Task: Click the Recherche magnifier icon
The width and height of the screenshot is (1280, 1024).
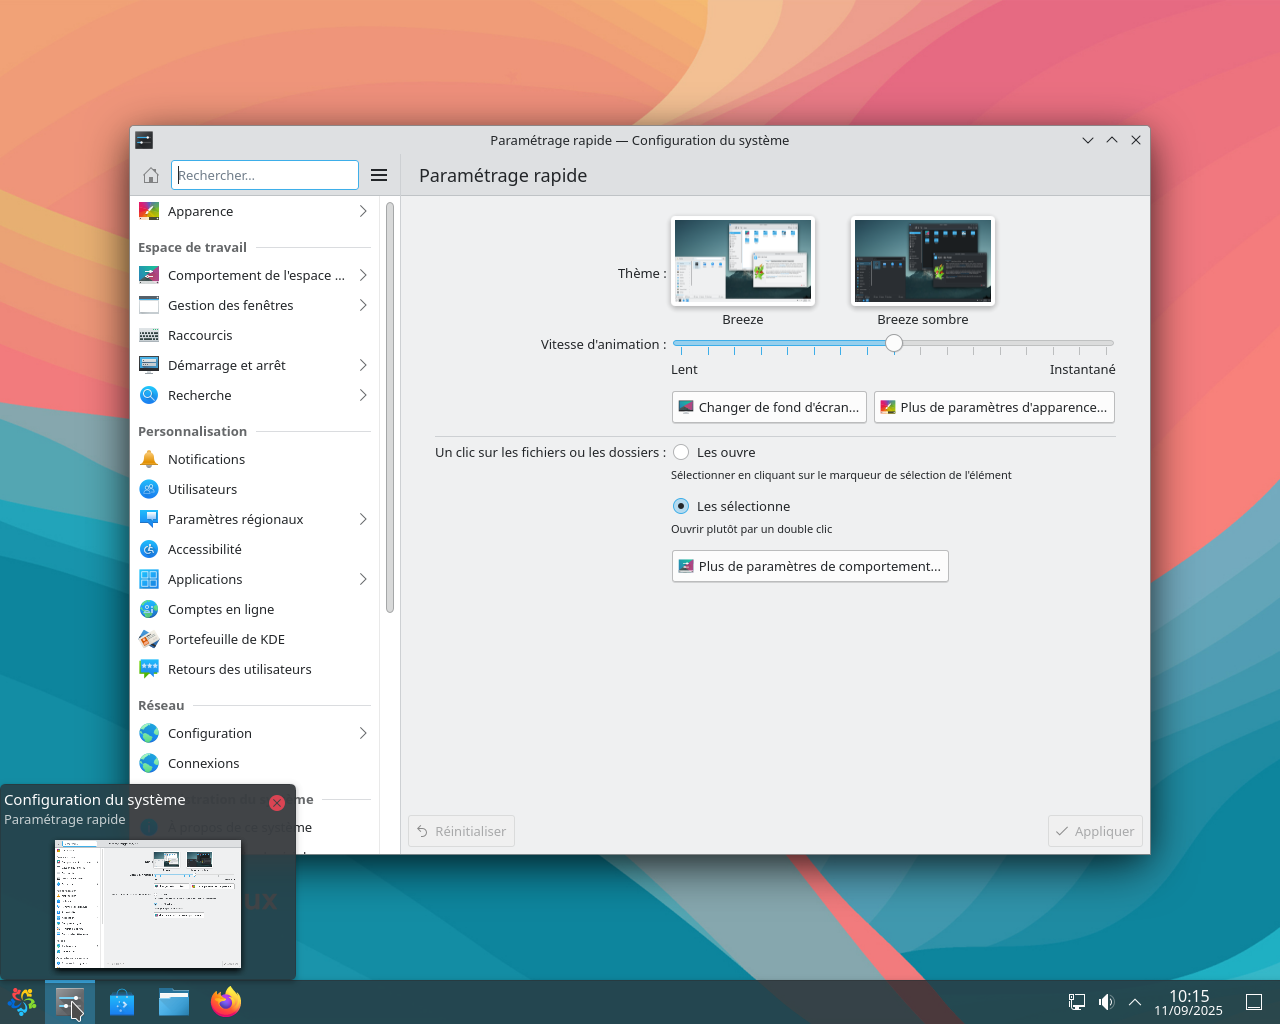Action: pyautogui.click(x=149, y=395)
